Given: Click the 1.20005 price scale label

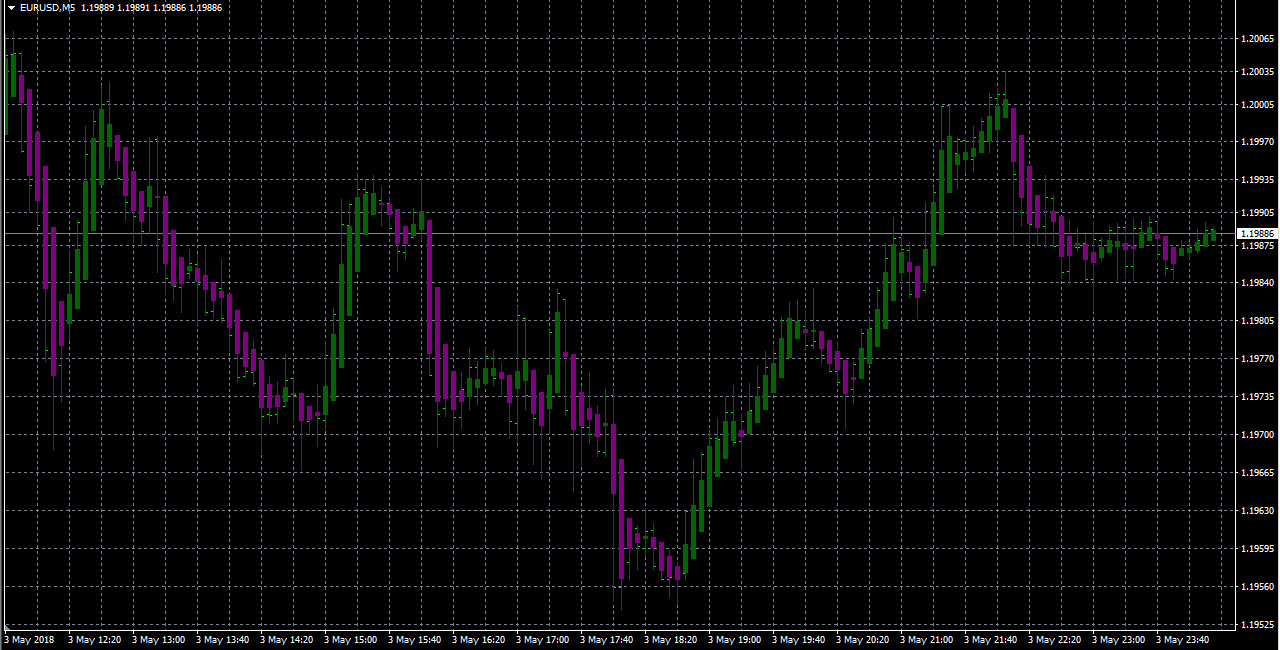Looking at the screenshot, I should [1257, 105].
